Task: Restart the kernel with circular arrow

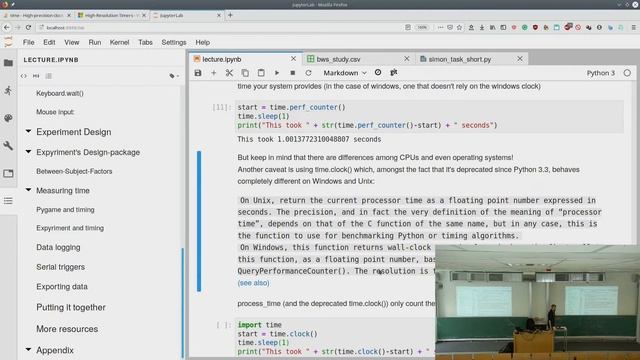Action: pyautogui.click(x=308, y=73)
